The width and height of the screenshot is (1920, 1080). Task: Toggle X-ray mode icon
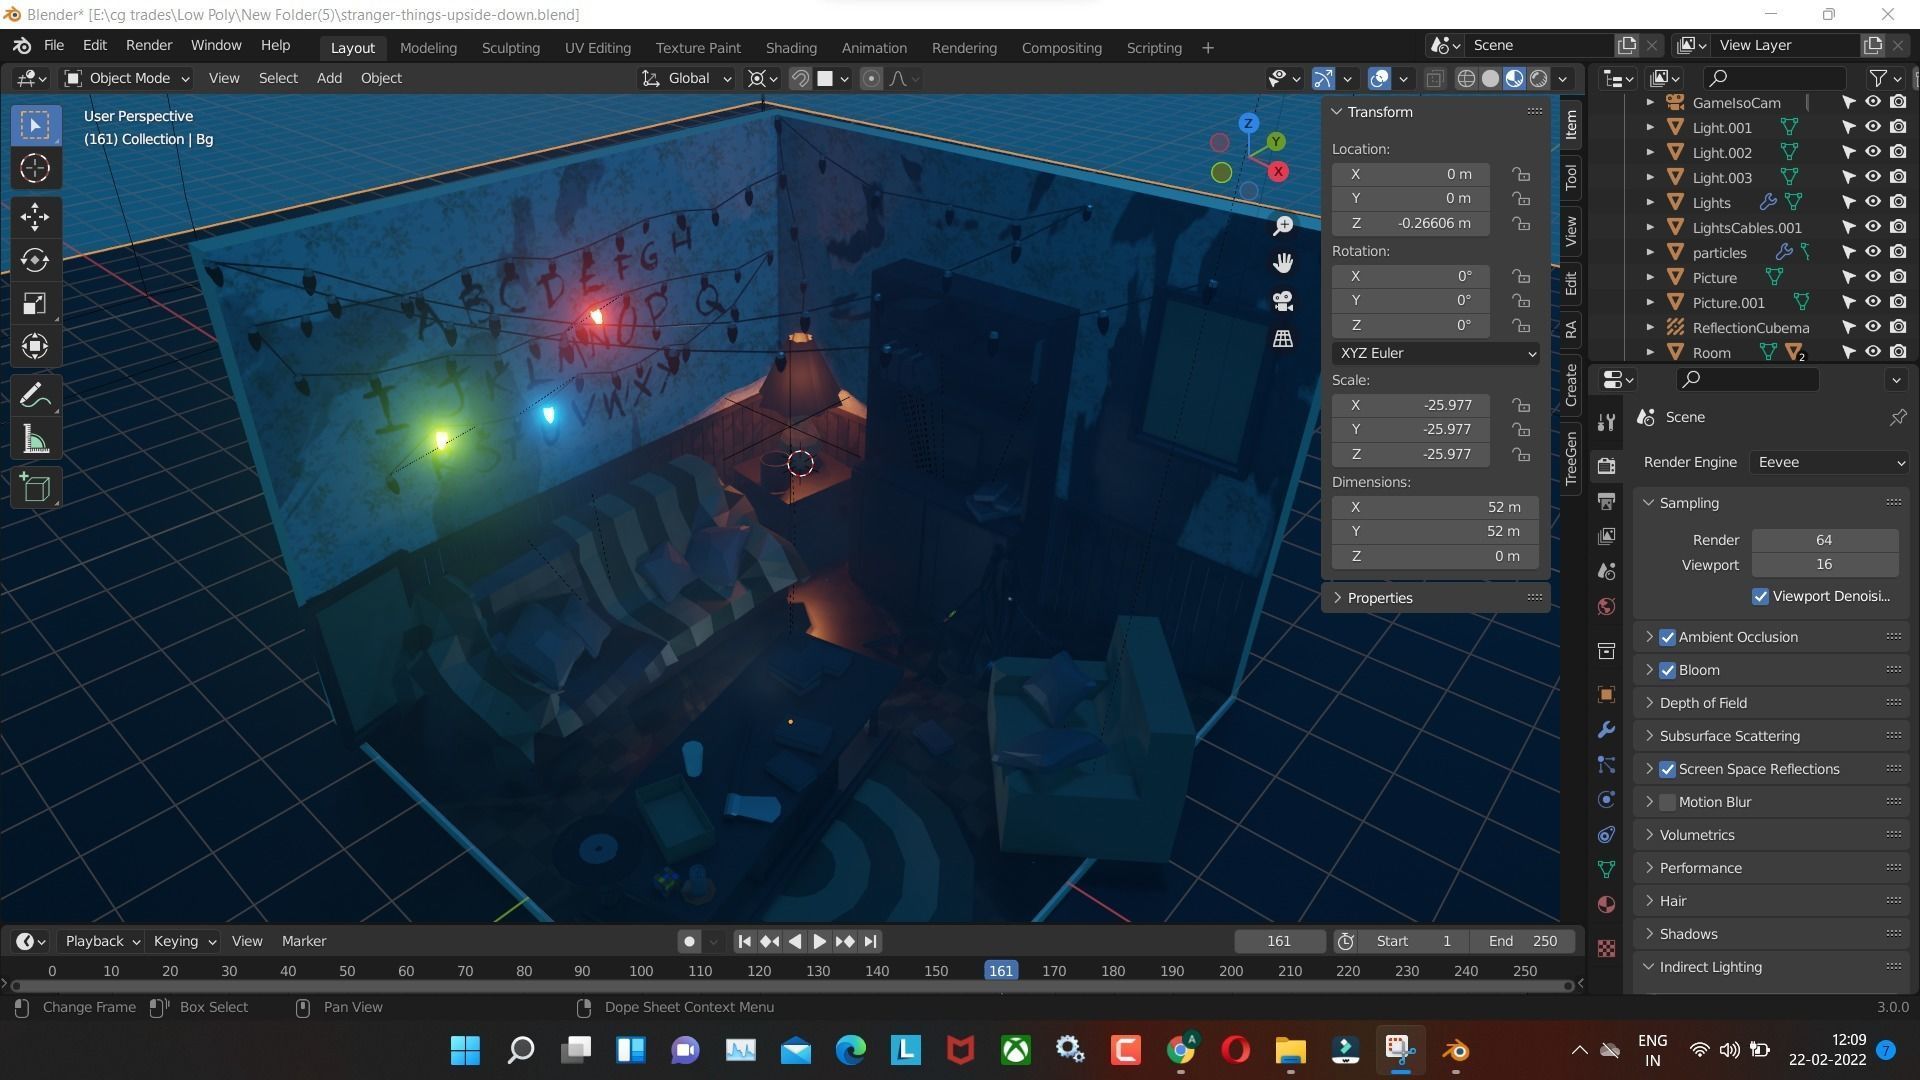[1434, 78]
